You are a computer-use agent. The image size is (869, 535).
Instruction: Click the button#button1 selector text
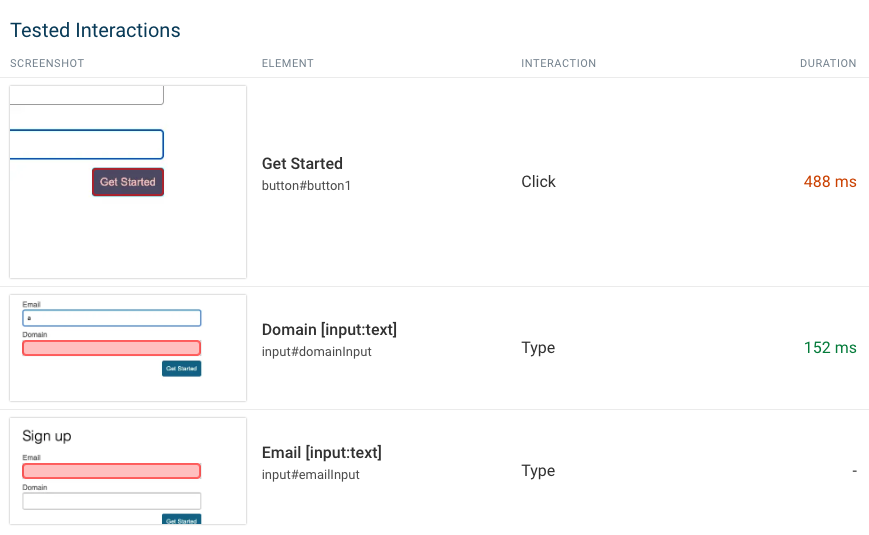point(306,186)
